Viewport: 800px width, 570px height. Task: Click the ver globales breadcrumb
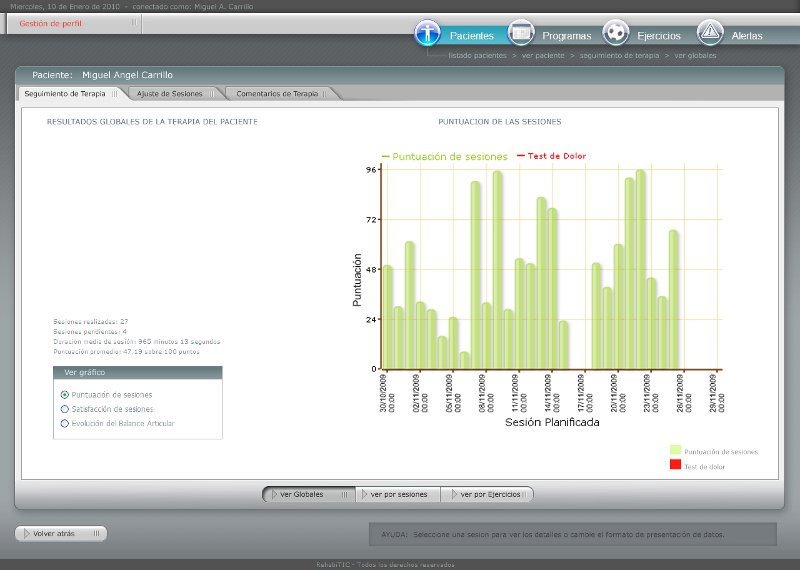(x=695, y=55)
